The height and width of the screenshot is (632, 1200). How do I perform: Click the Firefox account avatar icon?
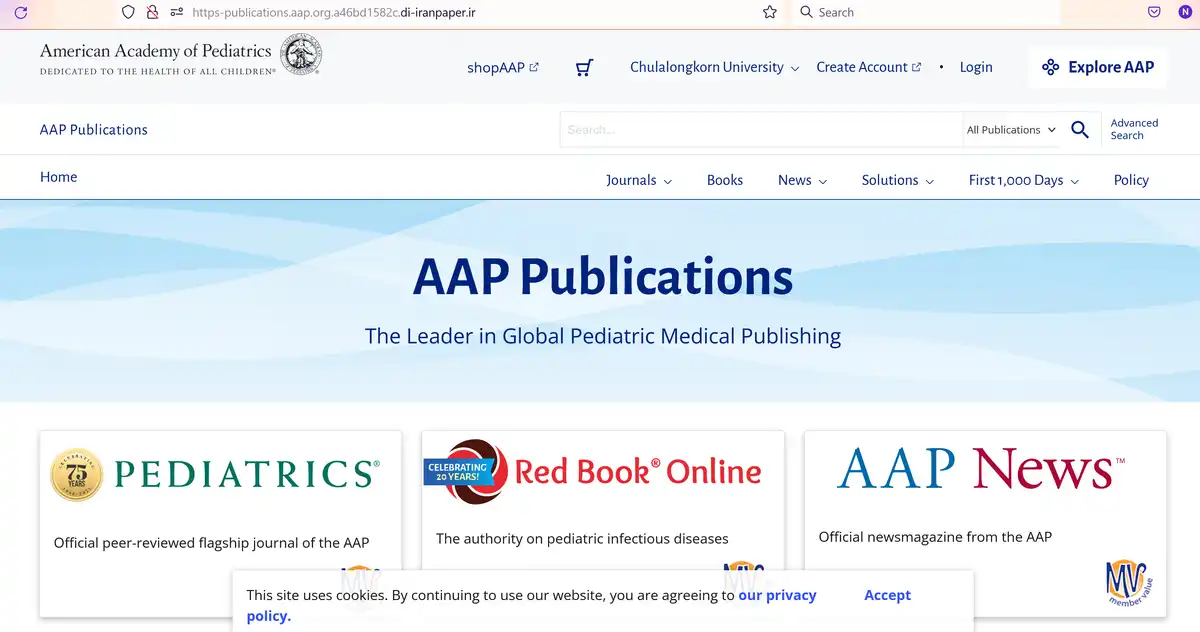coord(1185,12)
